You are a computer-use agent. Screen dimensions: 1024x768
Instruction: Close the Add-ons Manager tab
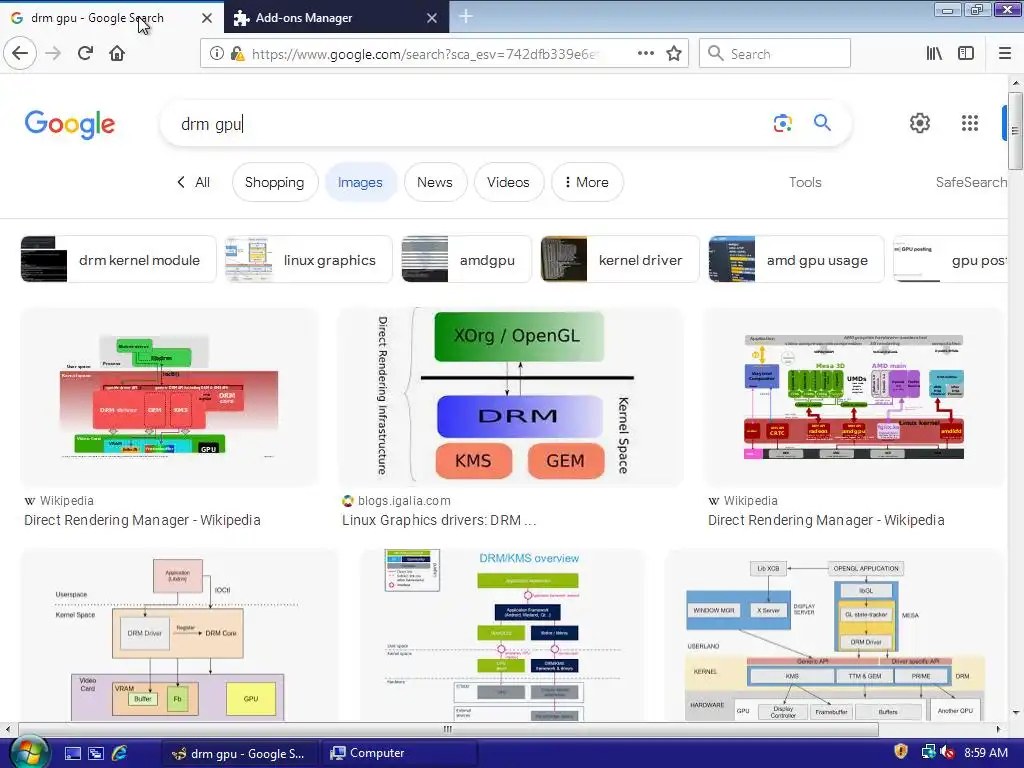[432, 18]
